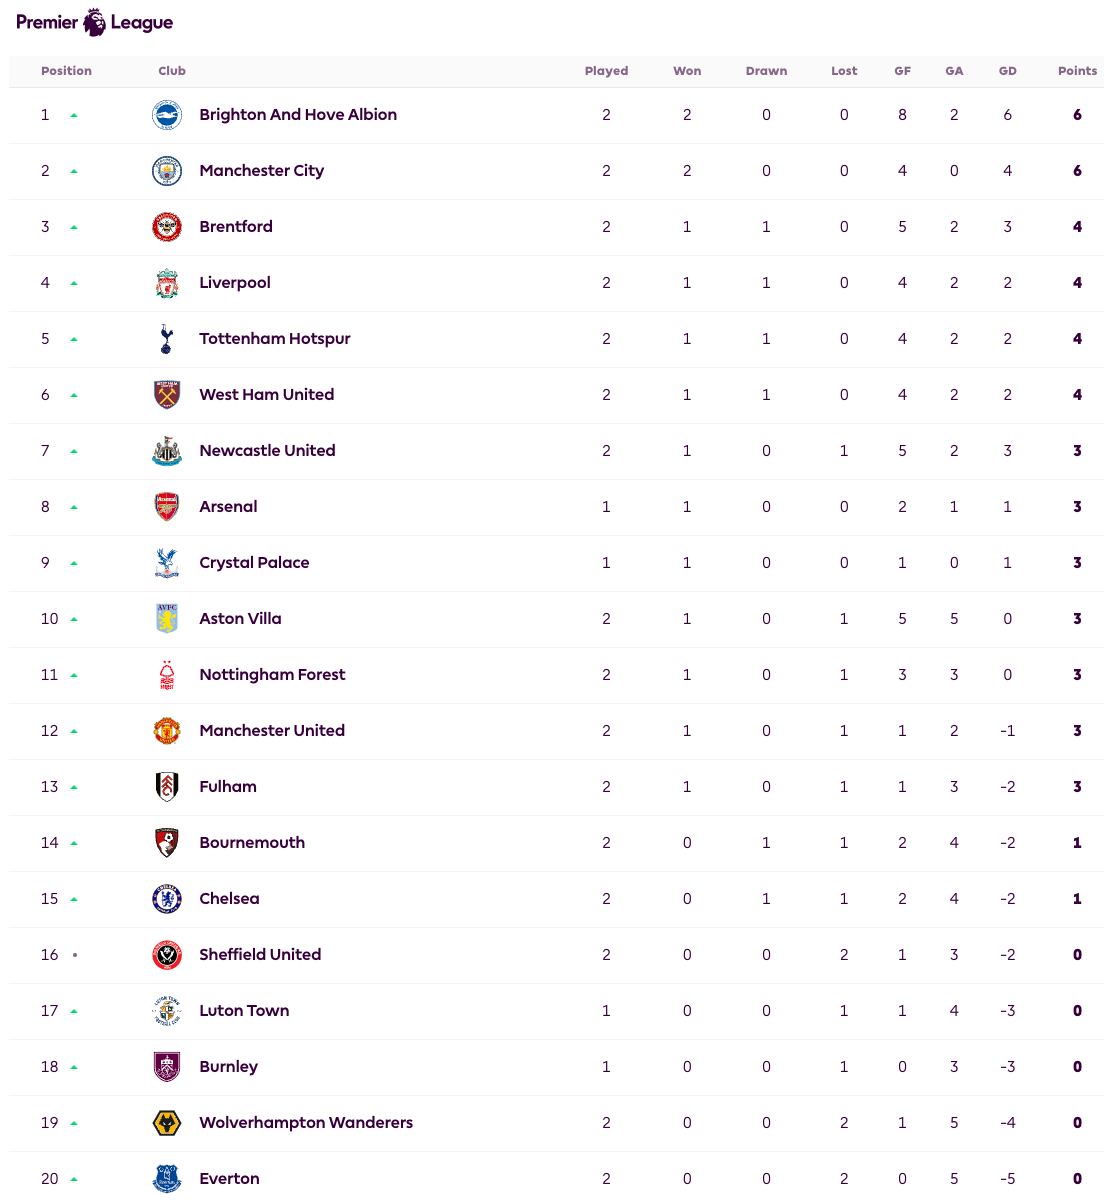Click the Played column header
Image resolution: width=1104 pixels, height=1202 pixels.
[x=606, y=71]
